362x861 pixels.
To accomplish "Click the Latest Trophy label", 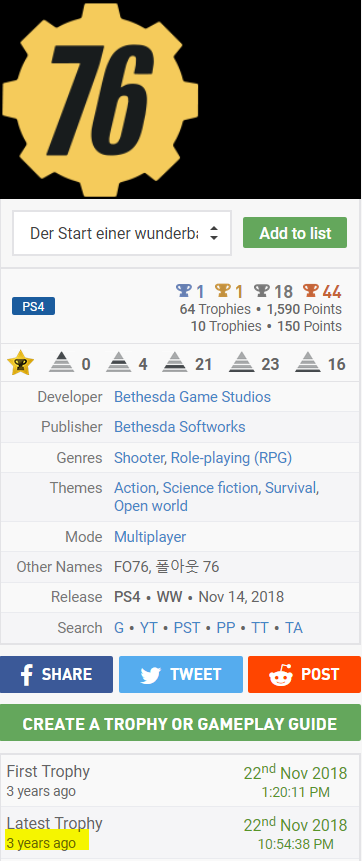I will pyautogui.click(x=54, y=824).
